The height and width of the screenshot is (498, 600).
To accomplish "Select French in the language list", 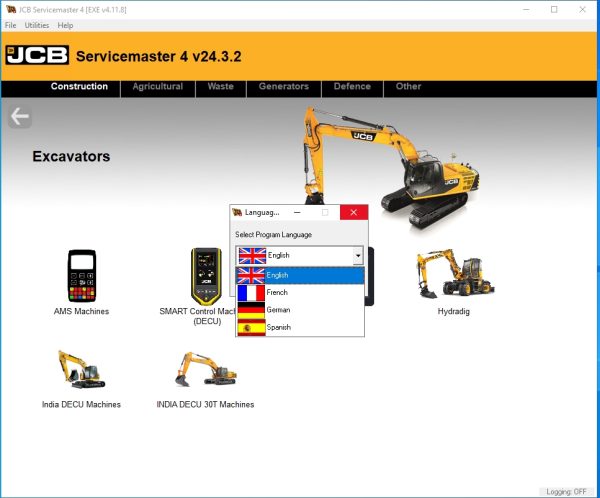I will click(x=300, y=293).
